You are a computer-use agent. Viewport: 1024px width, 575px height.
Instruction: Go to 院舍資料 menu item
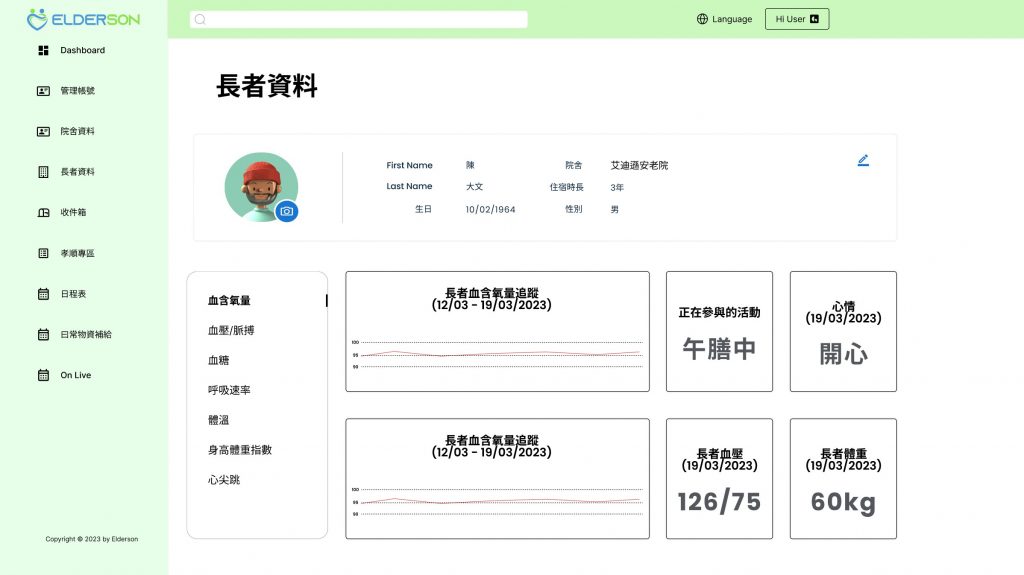coord(77,131)
